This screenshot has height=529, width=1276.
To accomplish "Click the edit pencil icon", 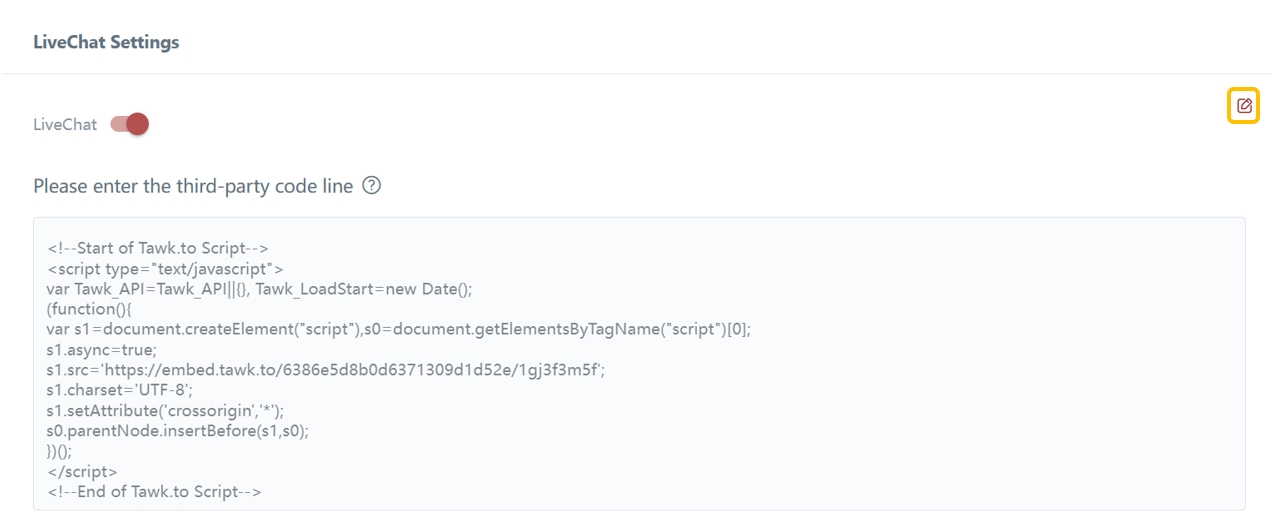I will (1244, 105).
